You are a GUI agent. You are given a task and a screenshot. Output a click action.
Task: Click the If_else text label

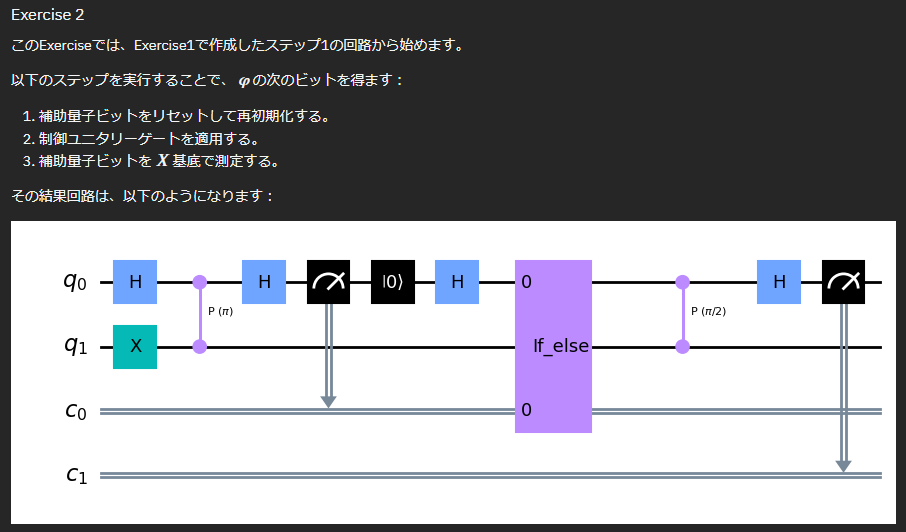click(560, 346)
